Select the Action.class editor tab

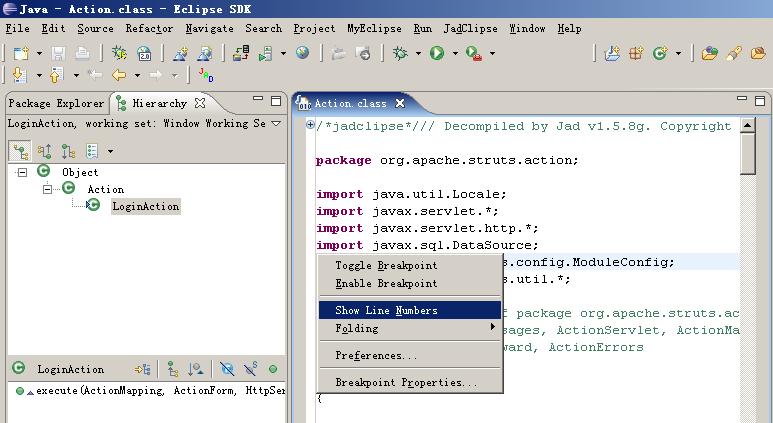pos(351,104)
